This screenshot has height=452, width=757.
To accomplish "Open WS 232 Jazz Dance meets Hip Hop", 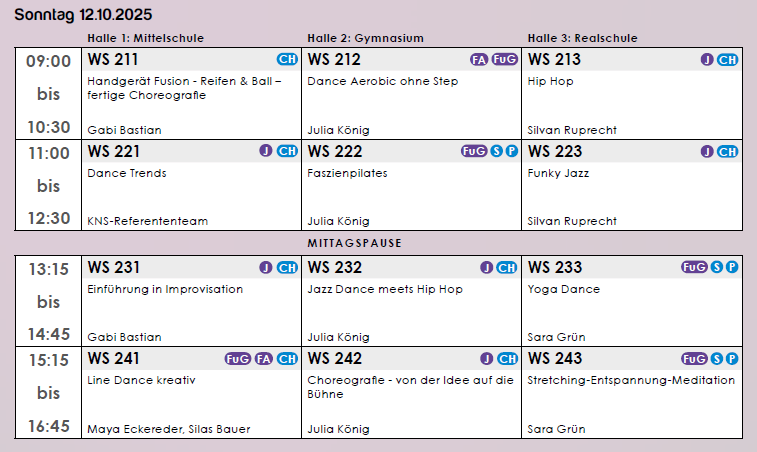I will (385, 289).
